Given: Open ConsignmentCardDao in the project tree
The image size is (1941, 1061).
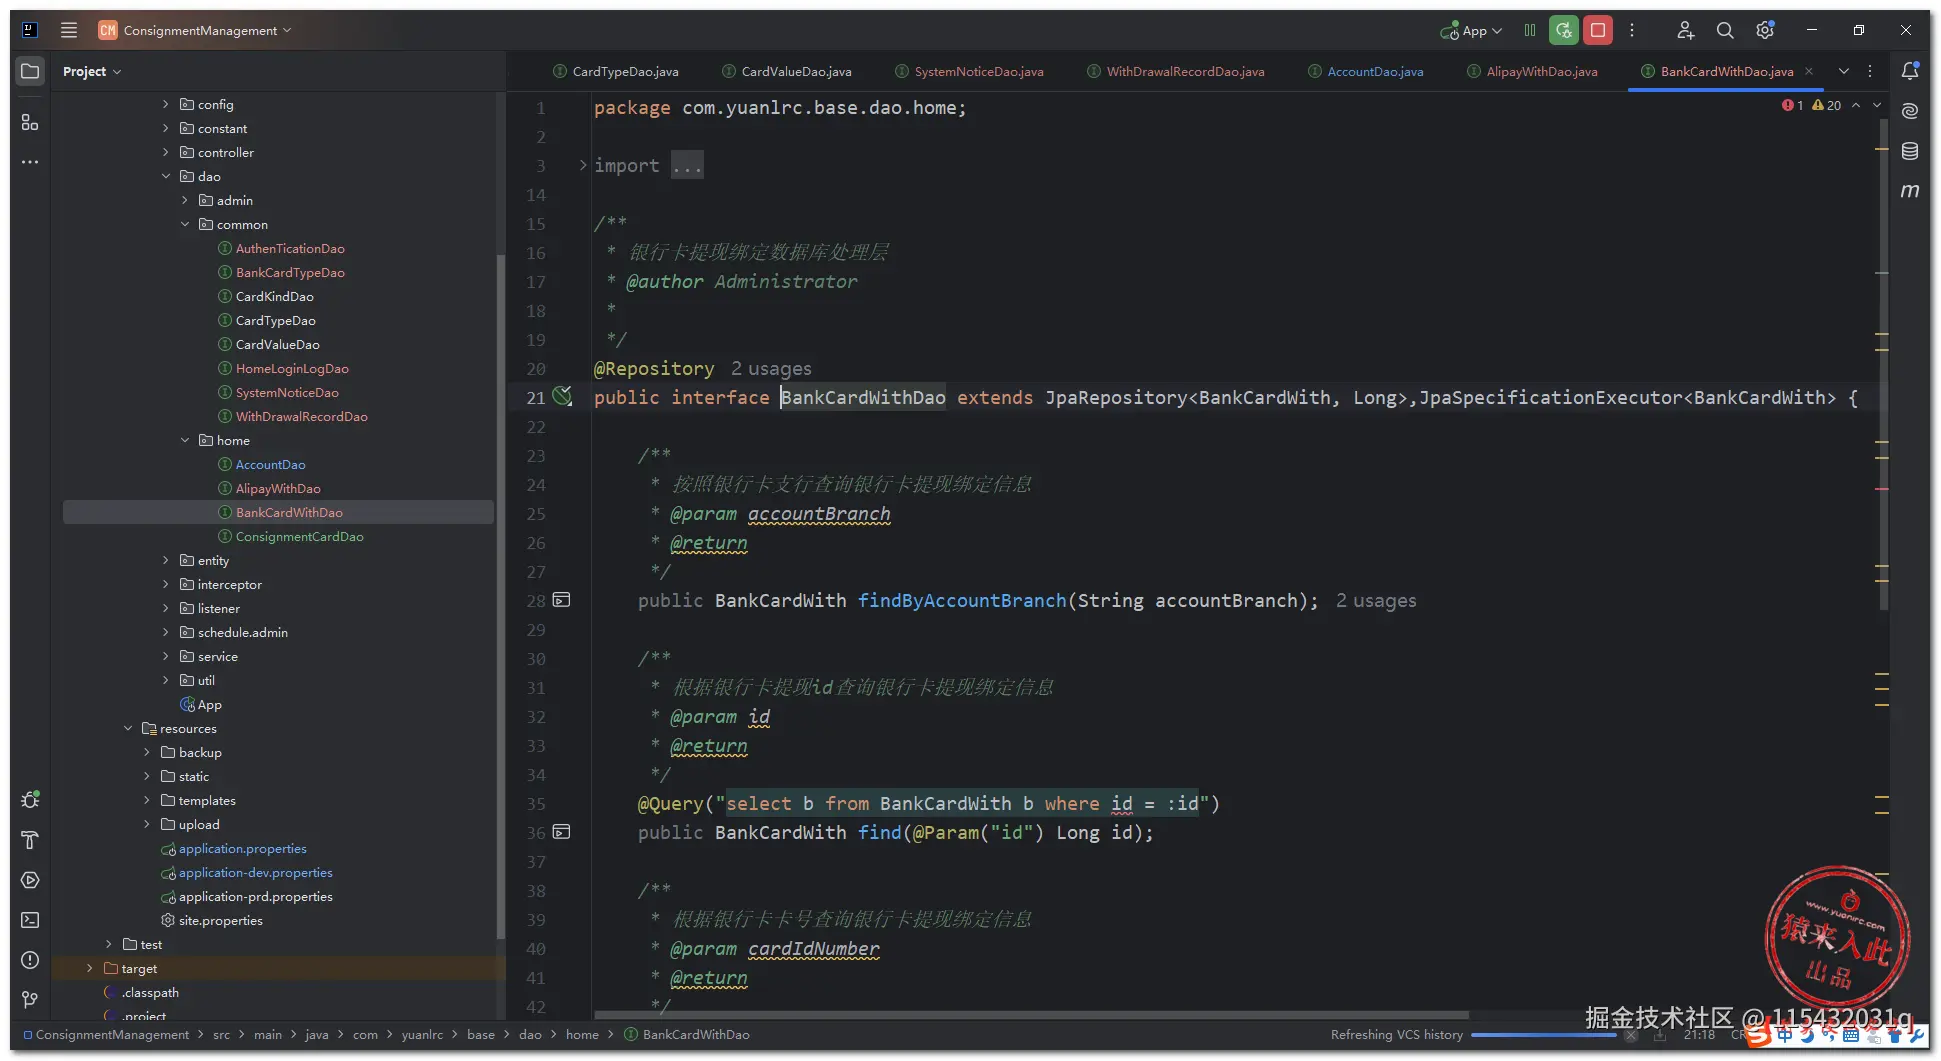Looking at the screenshot, I should [299, 537].
